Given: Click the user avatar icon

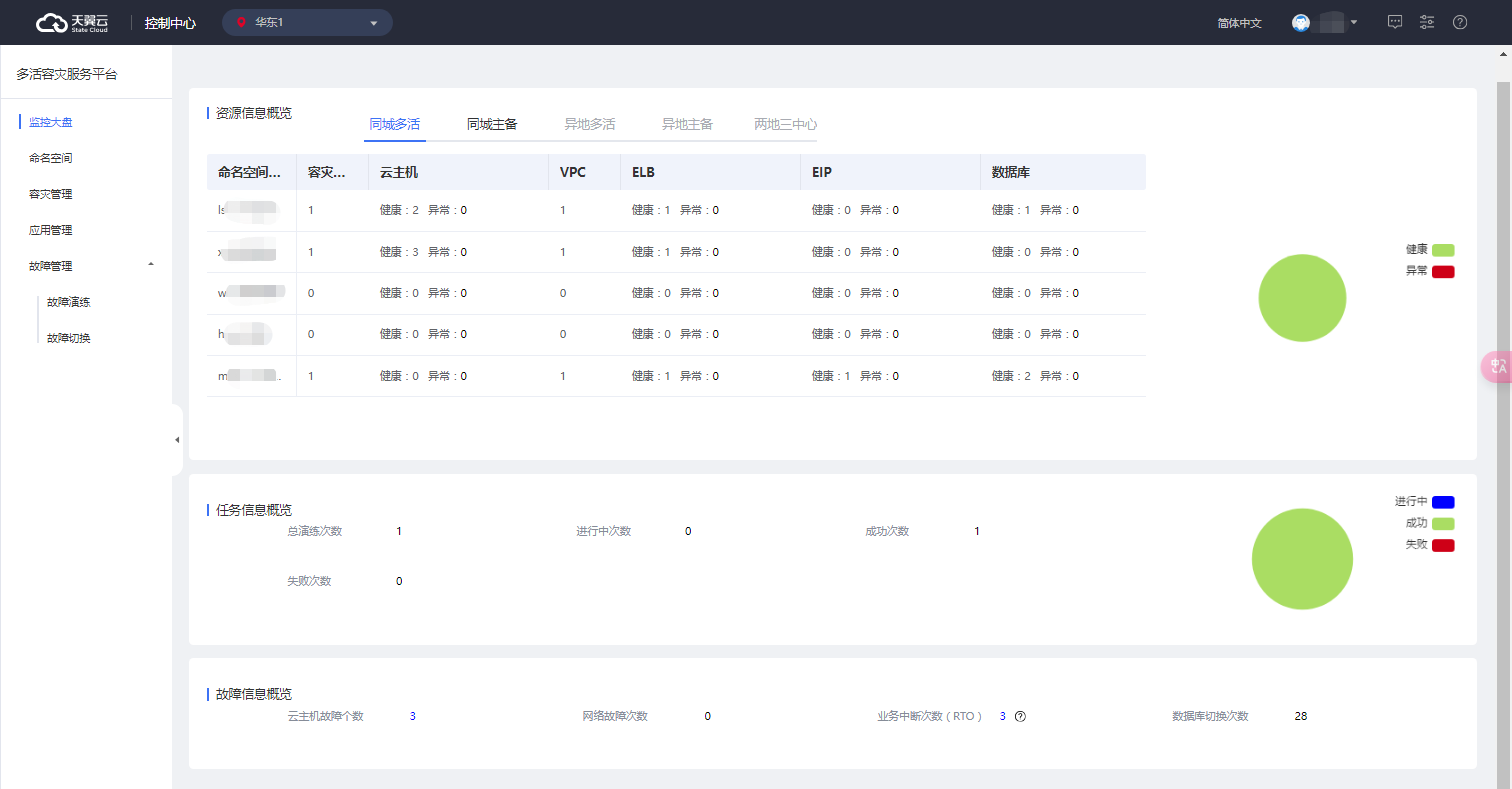Looking at the screenshot, I should click(1301, 23).
